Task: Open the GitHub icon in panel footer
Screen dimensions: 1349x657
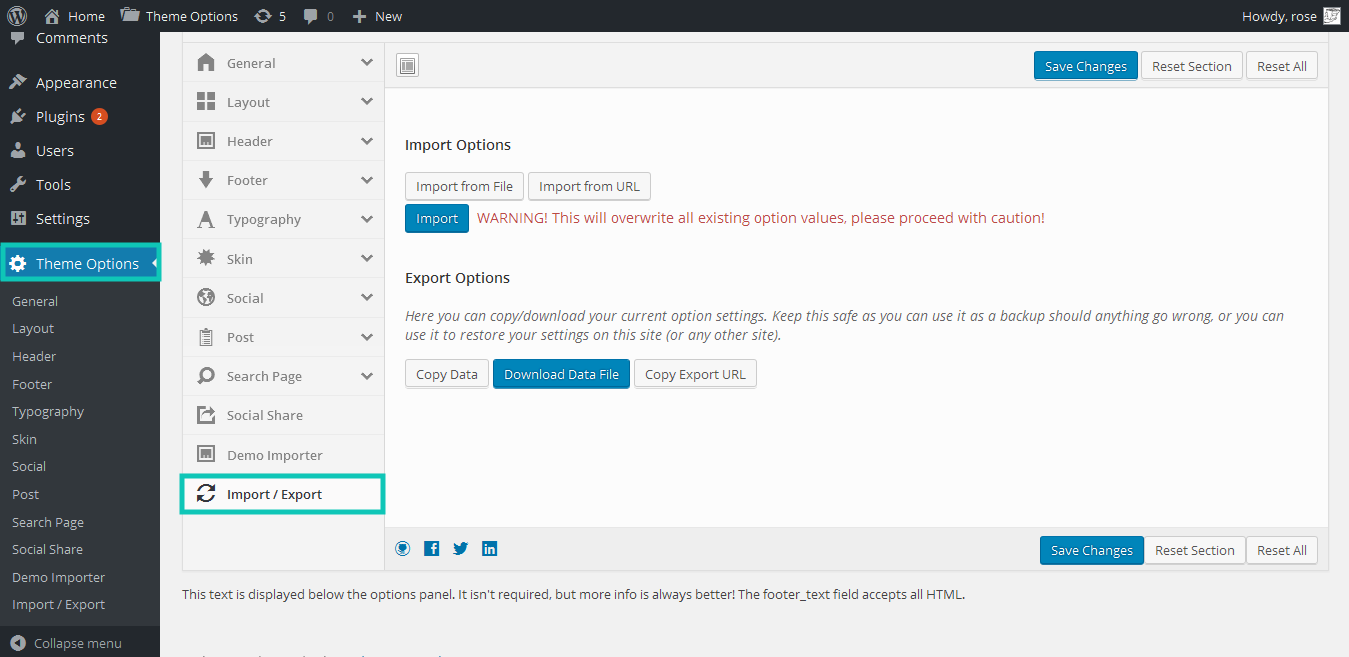Action: click(x=403, y=548)
